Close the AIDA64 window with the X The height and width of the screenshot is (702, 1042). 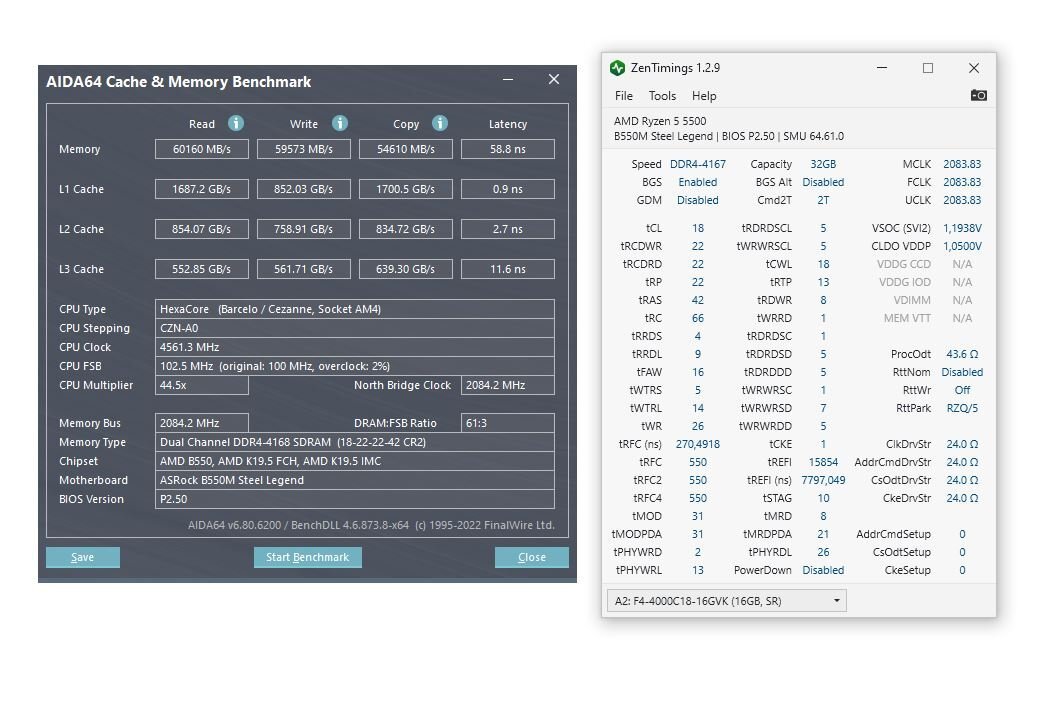[x=554, y=79]
